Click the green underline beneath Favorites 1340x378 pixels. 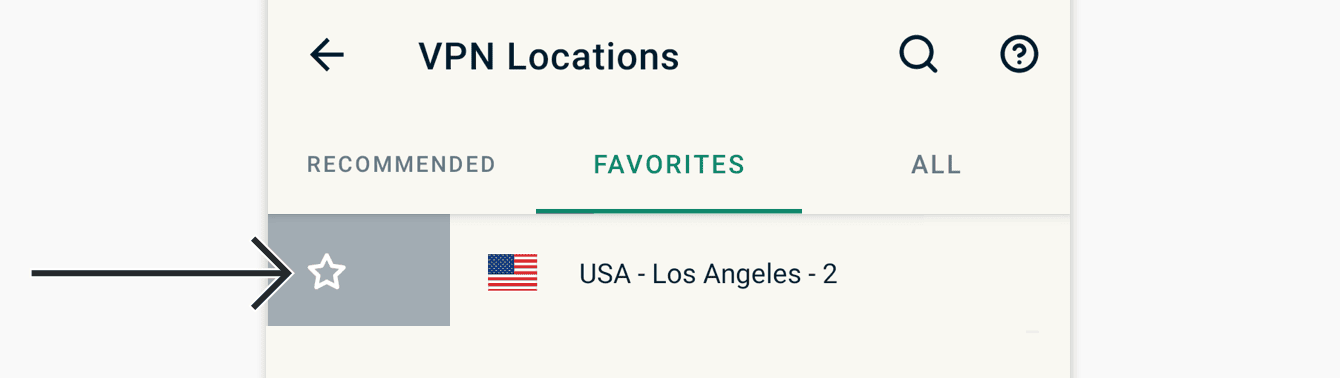tap(669, 211)
